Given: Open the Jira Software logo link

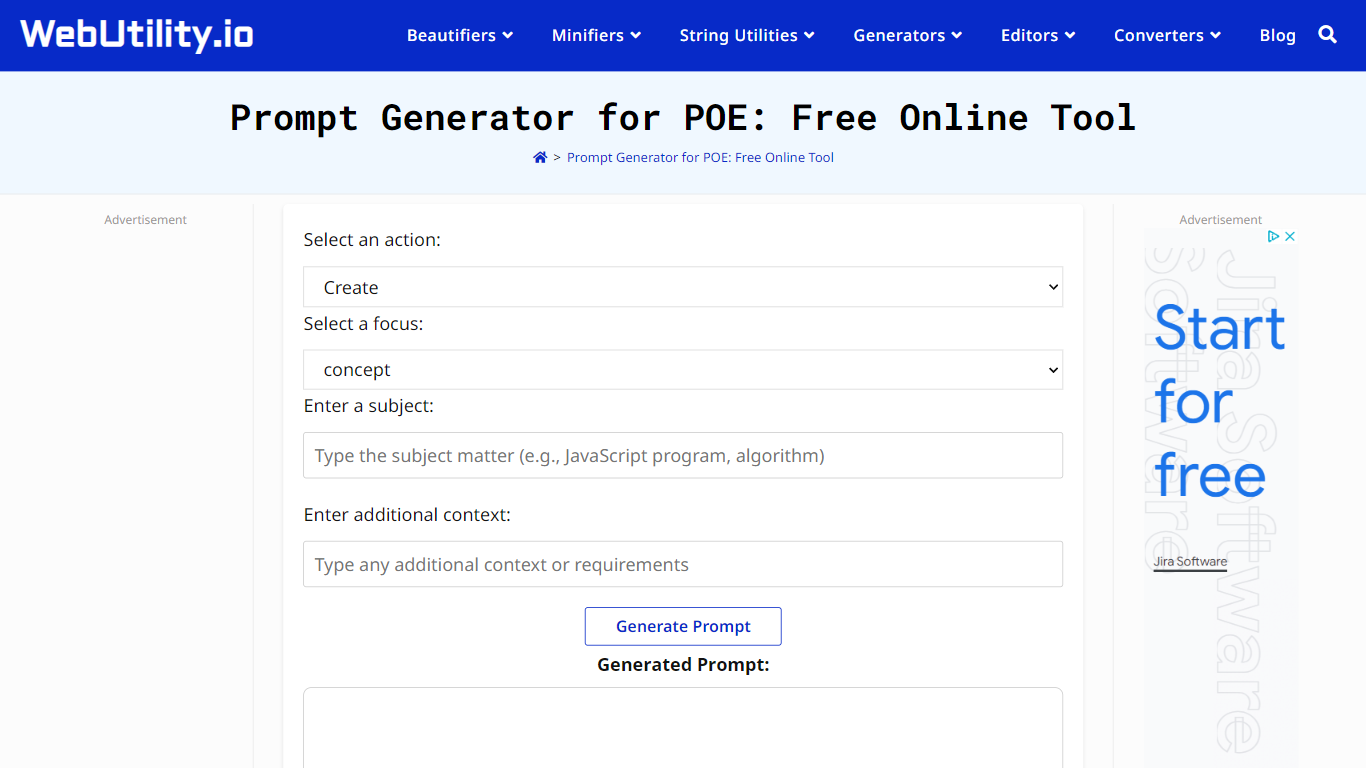Looking at the screenshot, I should (x=1190, y=562).
